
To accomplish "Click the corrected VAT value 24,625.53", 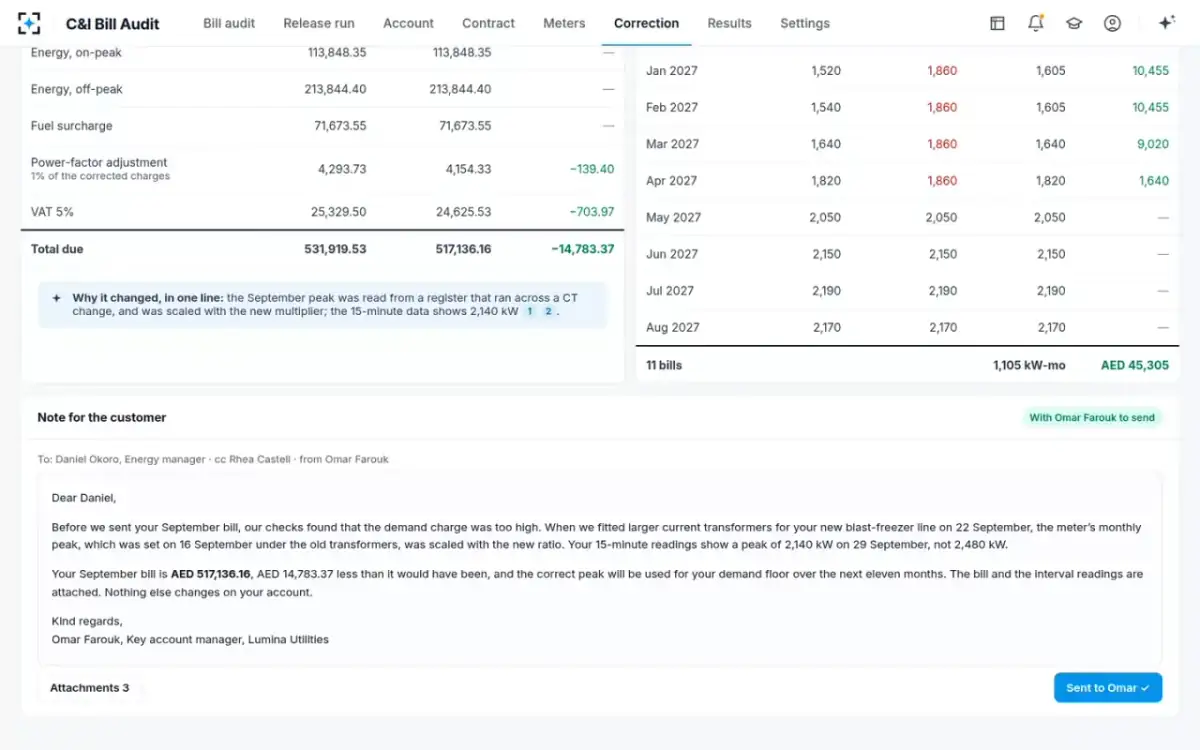I will pos(465,212).
